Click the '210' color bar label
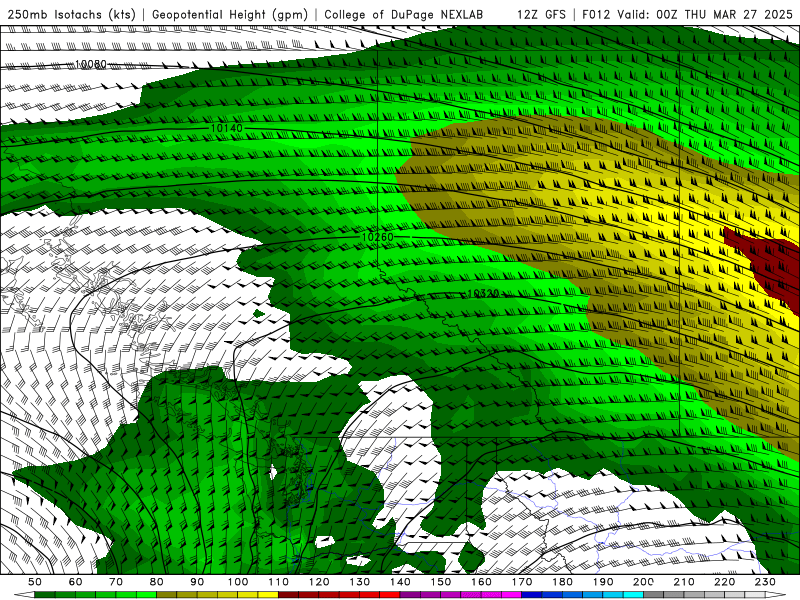The image size is (800, 600). pos(684,582)
